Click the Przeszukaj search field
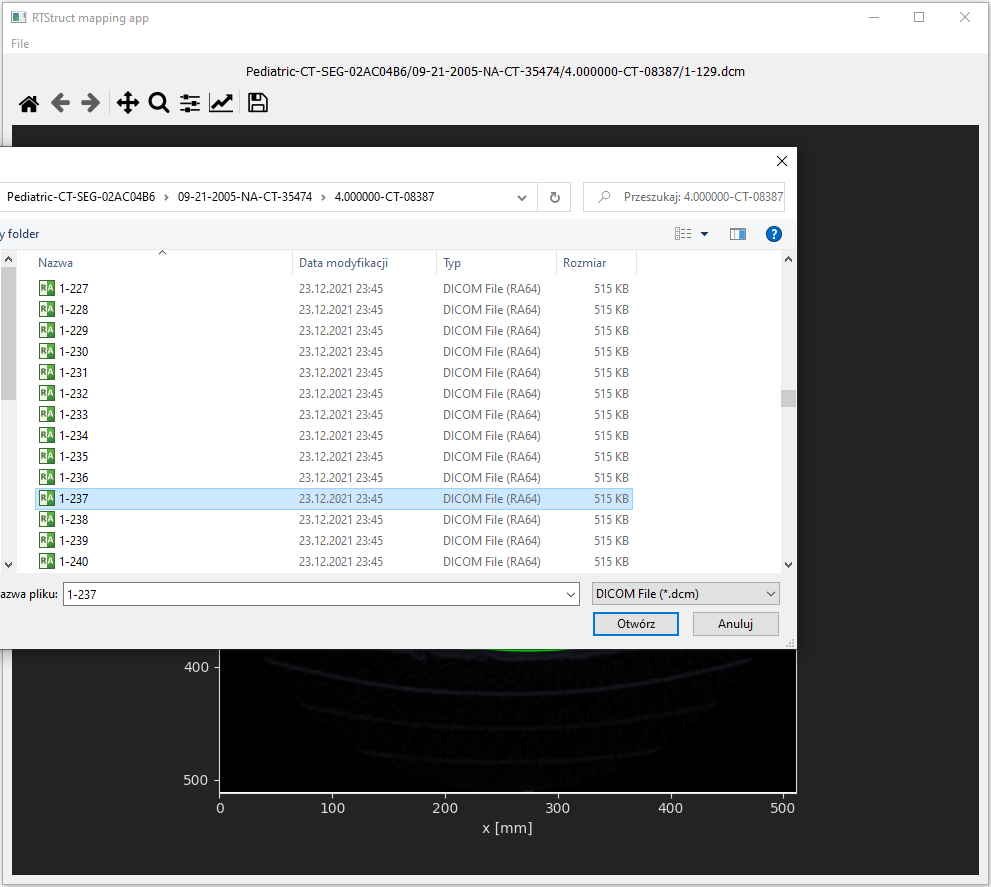Screen dimensions: 991x887 (x=690, y=197)
